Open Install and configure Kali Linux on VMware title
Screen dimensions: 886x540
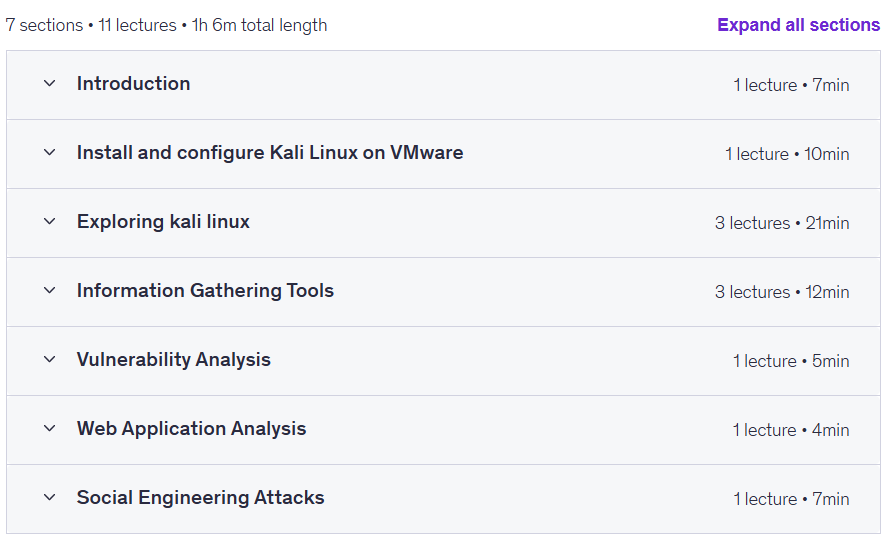click(x=270, y=153)
